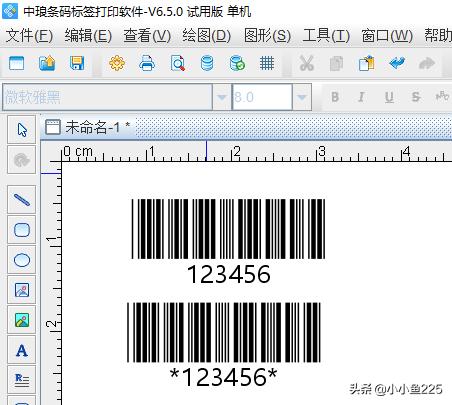The image size is (452, 405).
Task: Expand the font name dropdown
Action: [x=222, y=97]
